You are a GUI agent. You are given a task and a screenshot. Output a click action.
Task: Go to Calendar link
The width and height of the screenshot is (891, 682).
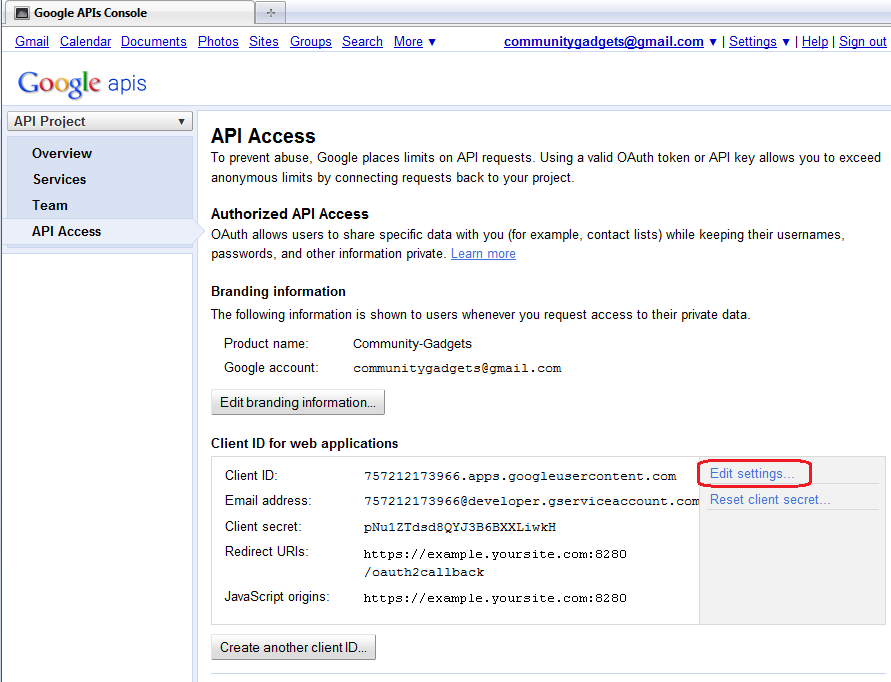coord(85,41)
